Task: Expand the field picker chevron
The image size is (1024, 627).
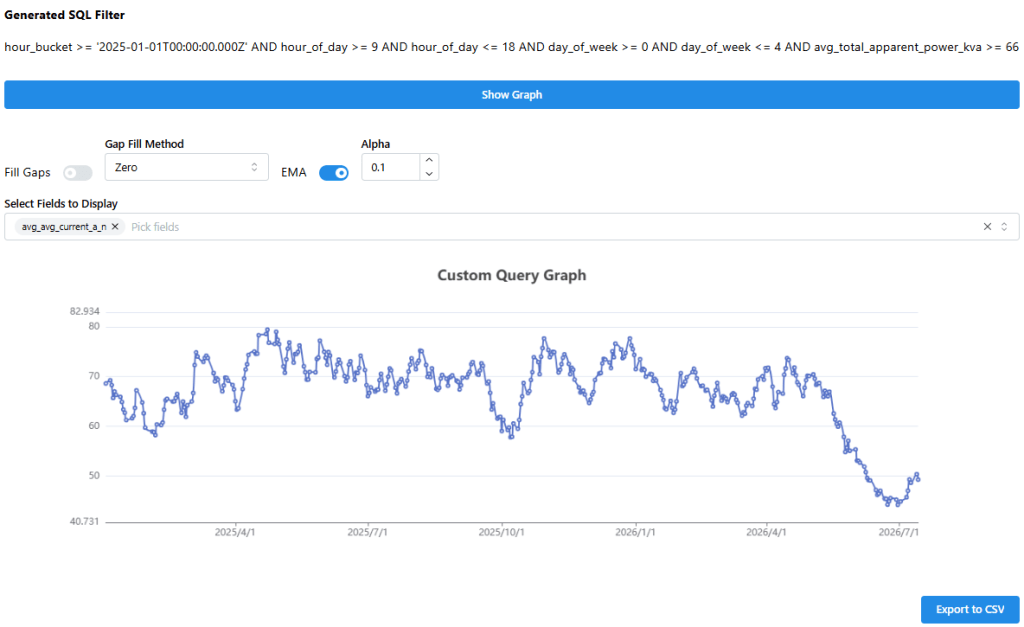Action: tap(1004, 227)
